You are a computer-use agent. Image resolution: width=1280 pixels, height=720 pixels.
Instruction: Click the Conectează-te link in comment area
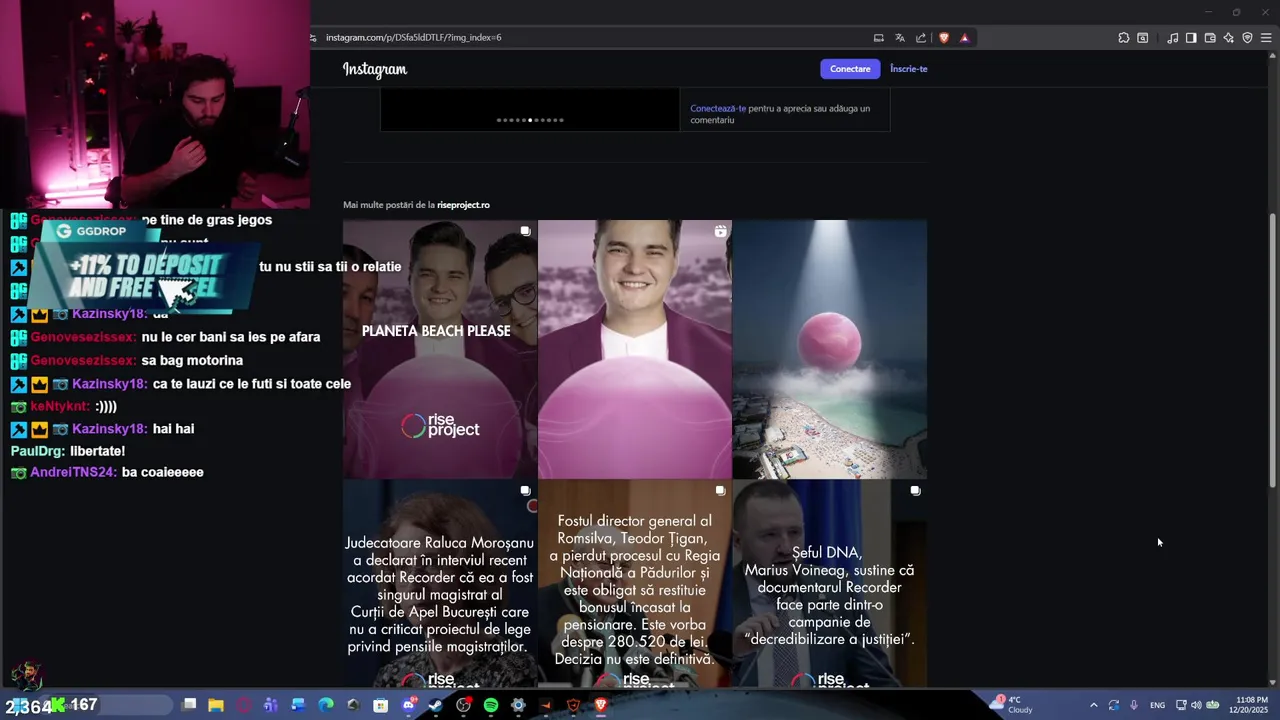click(718, 108)
